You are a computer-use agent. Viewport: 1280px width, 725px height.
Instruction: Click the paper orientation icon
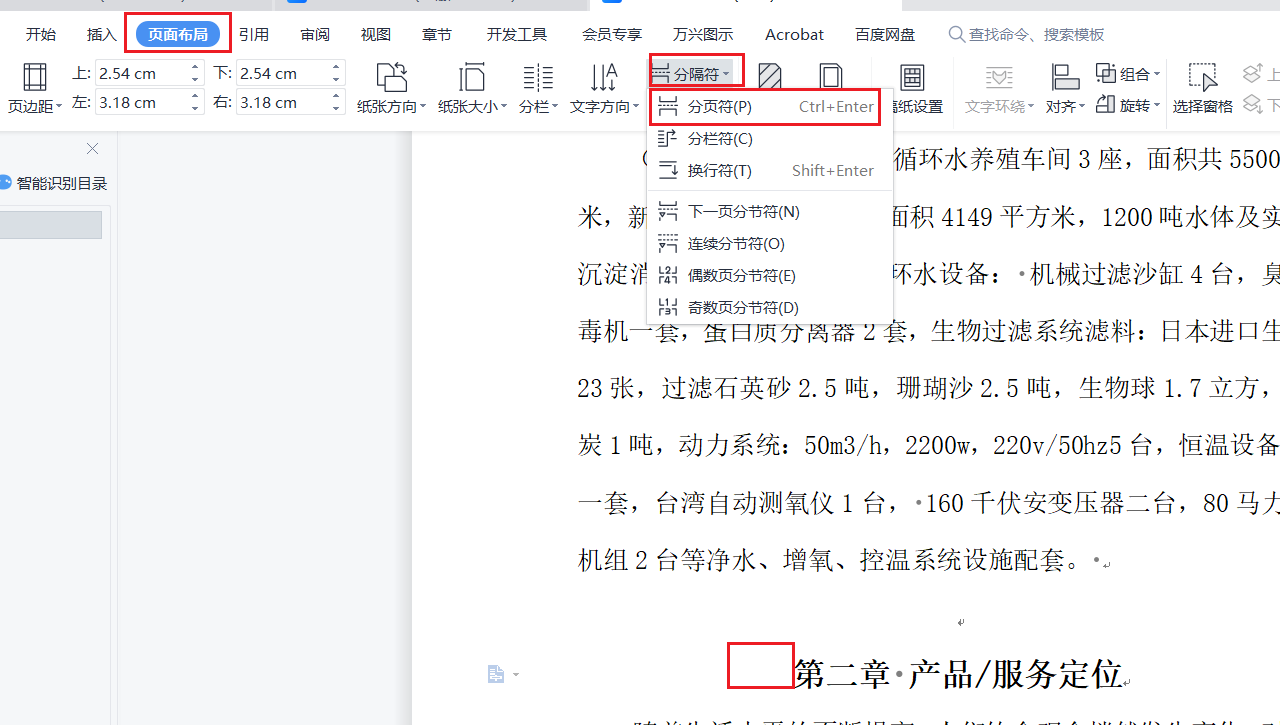pyautogui.click(x=391, y=78)
